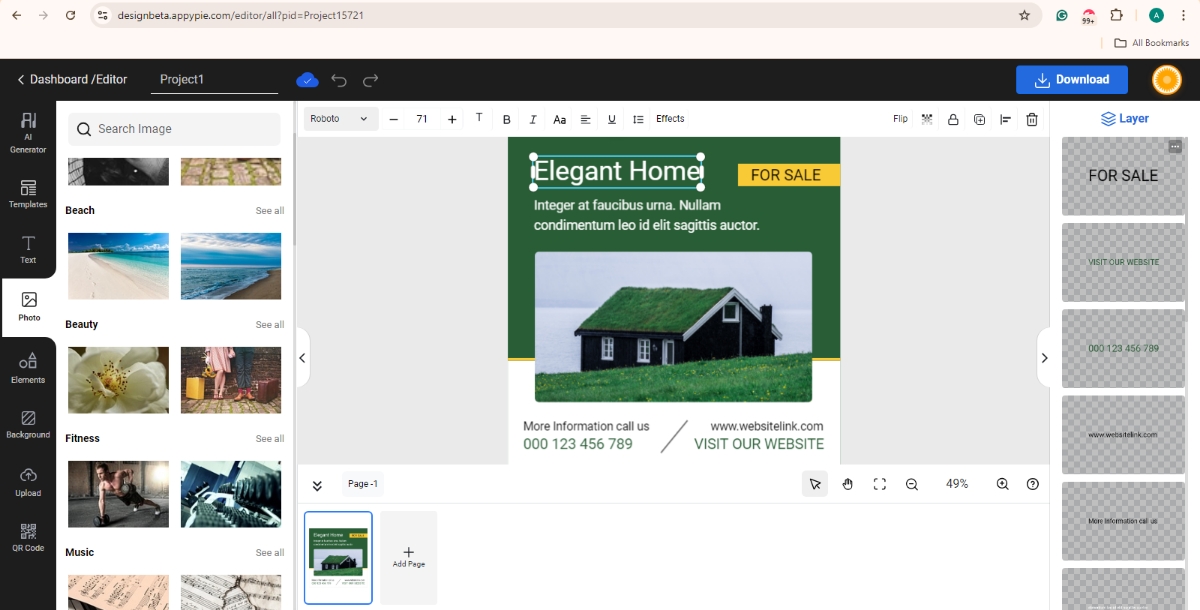Click the Search Image field

click(x=175, y=129)
